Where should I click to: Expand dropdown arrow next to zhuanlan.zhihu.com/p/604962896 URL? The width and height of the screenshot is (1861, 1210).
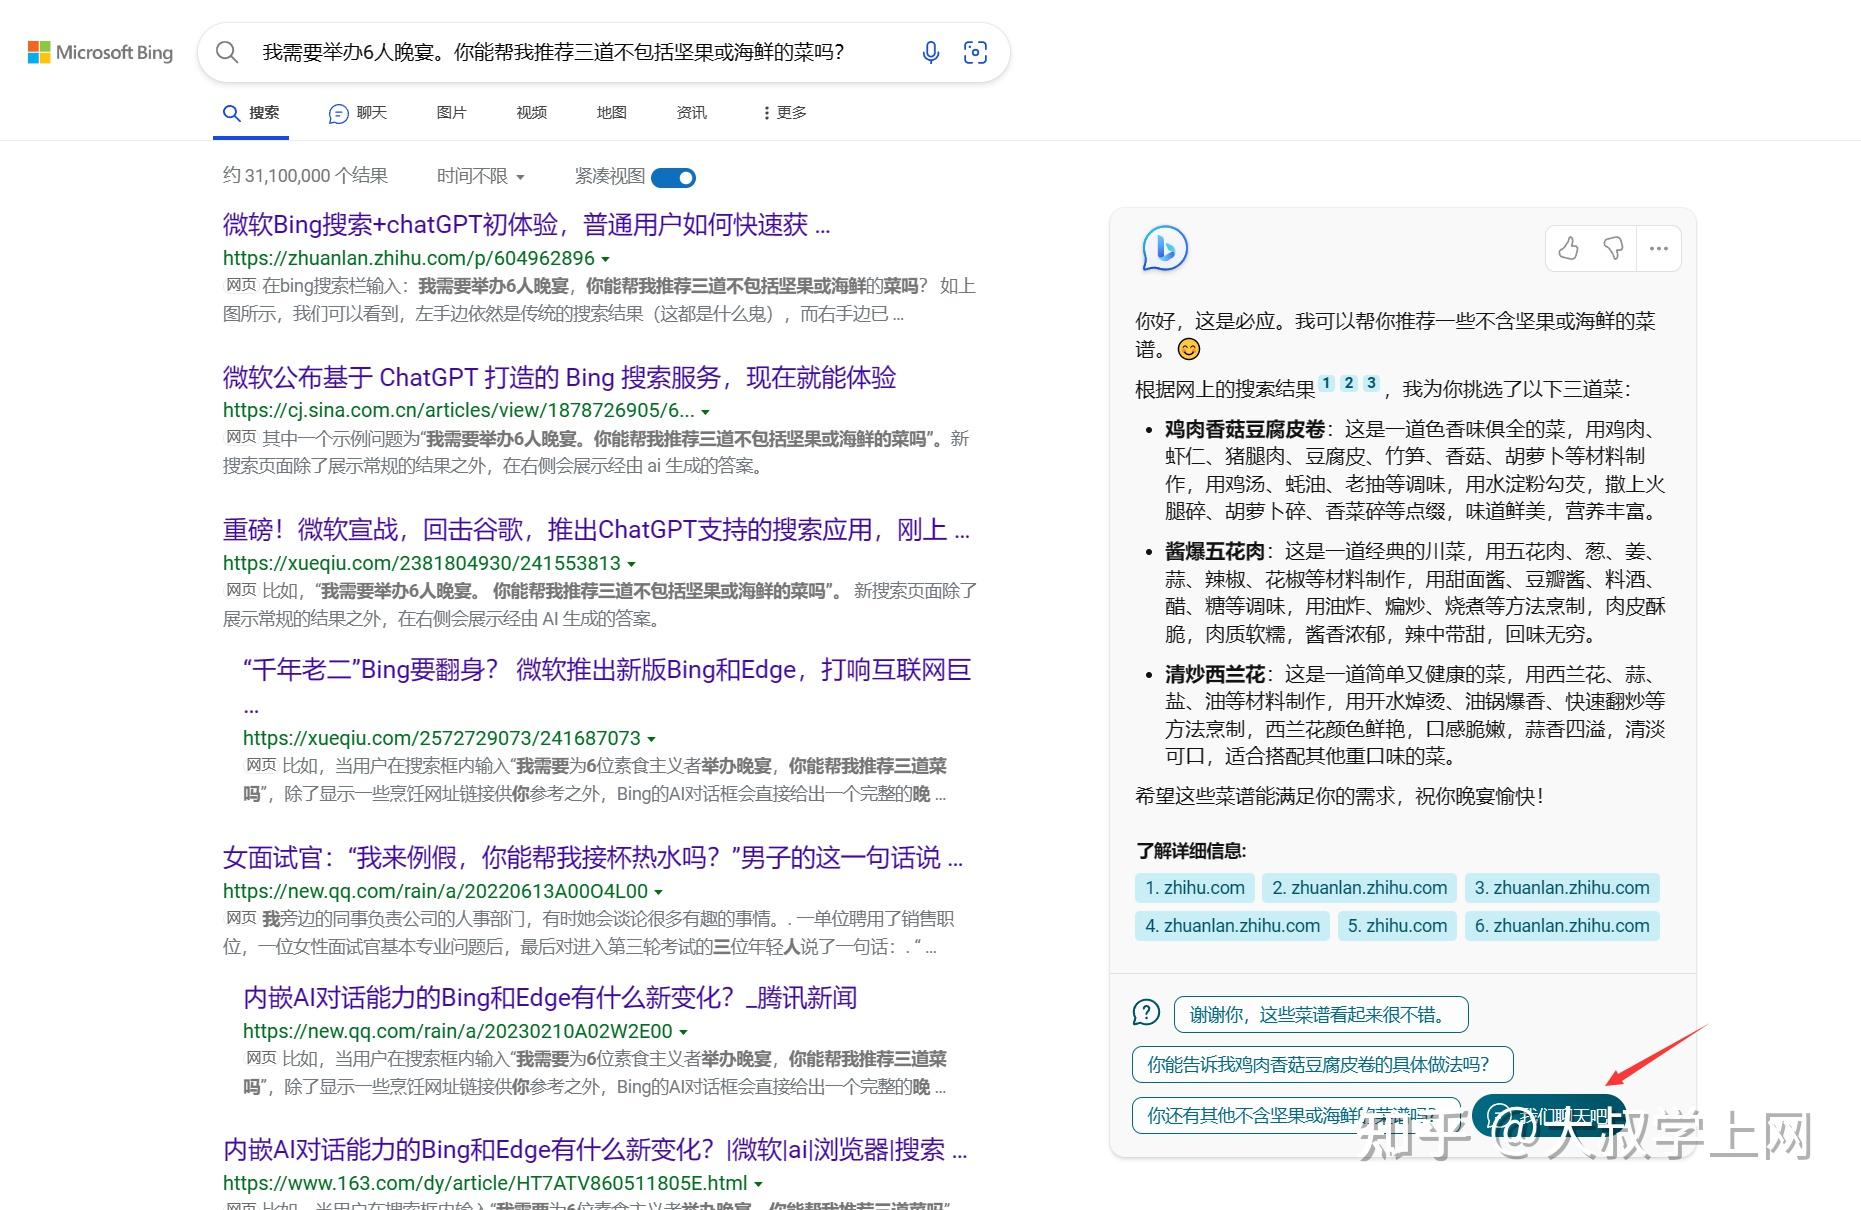click(x=605, y=259)
